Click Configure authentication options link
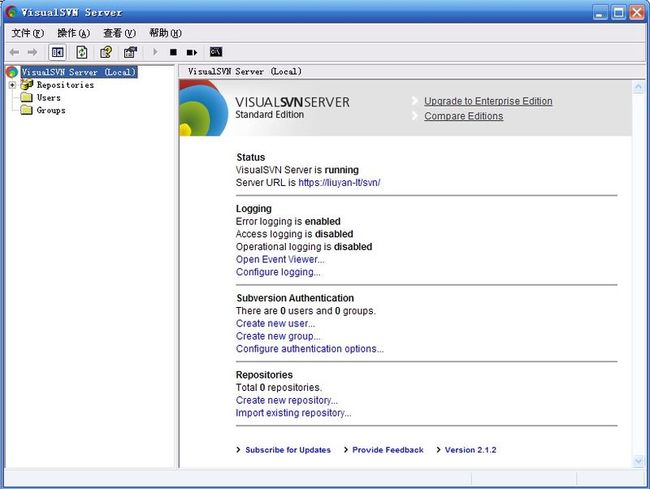 (x=310, y=349)
